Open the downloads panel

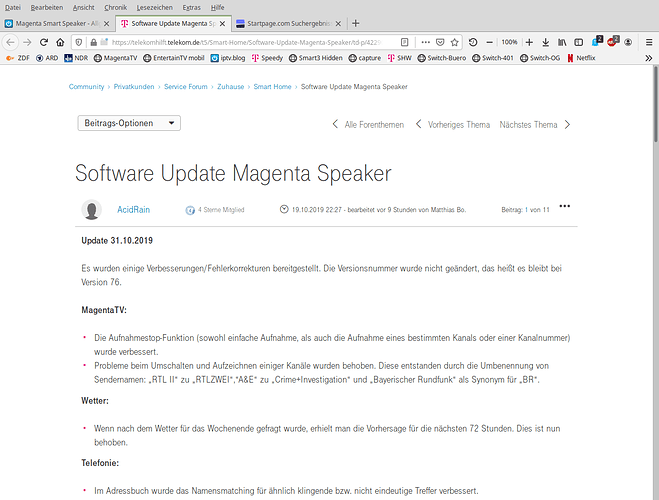click(x=546, y=42)
